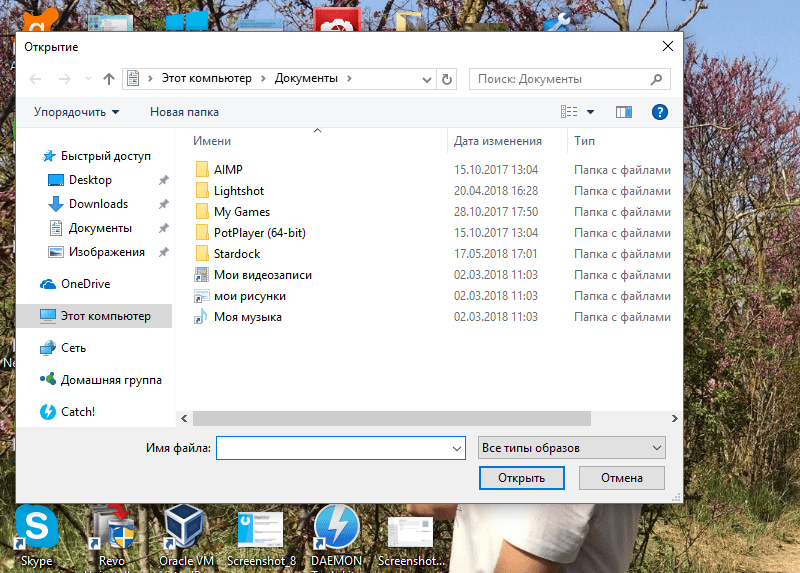The image size is (800, 573).
Task: Click the date '17.05.2018 17:01'
Action: click(x=496, y=254)
